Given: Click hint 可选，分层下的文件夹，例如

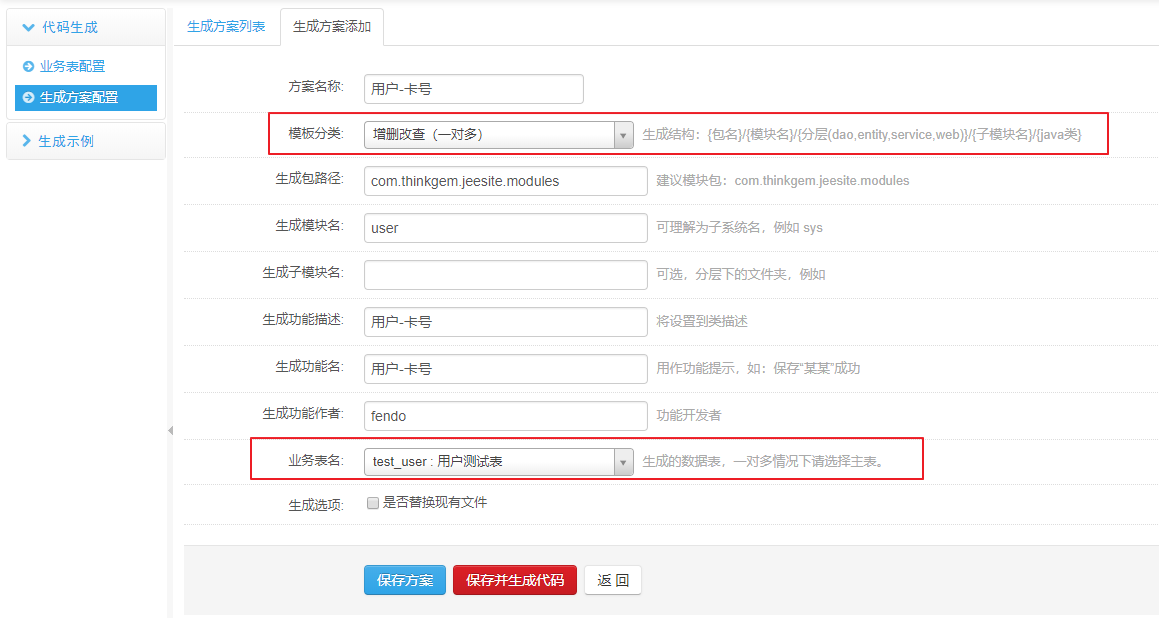Looking at the screenshot, I should [741, 274].
